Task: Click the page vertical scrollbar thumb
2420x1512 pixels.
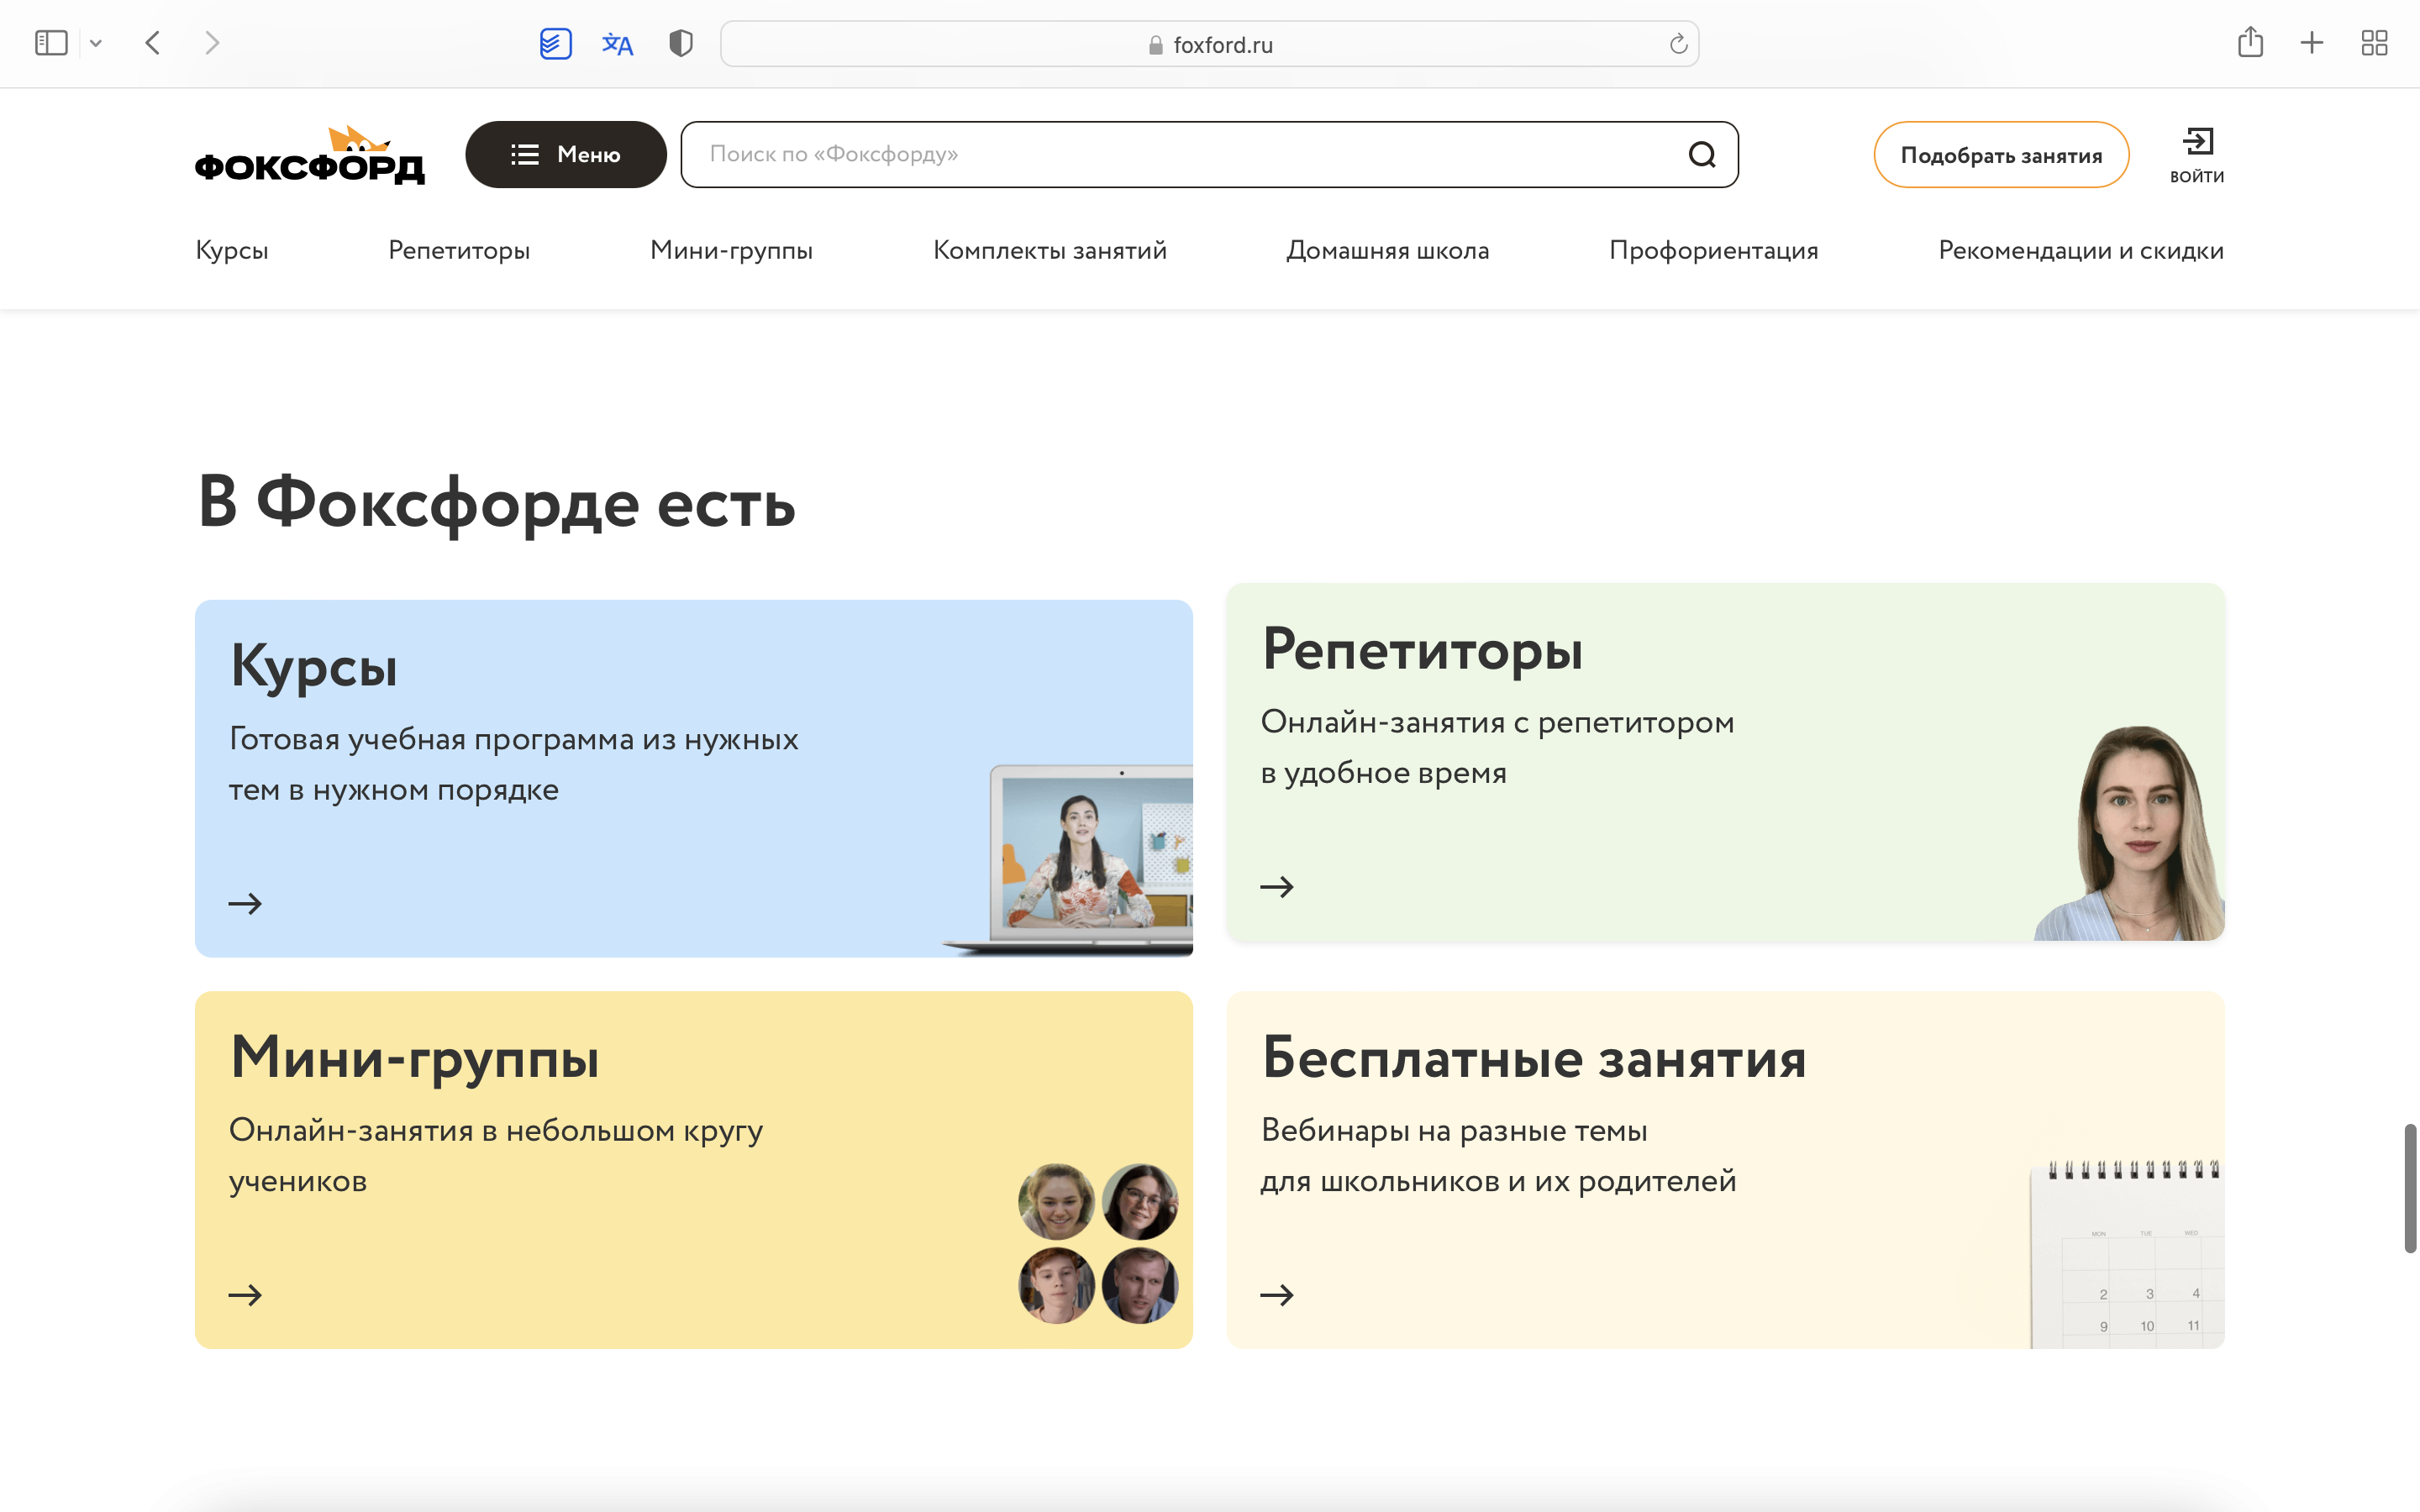Action: (x=2410, y=1188)
